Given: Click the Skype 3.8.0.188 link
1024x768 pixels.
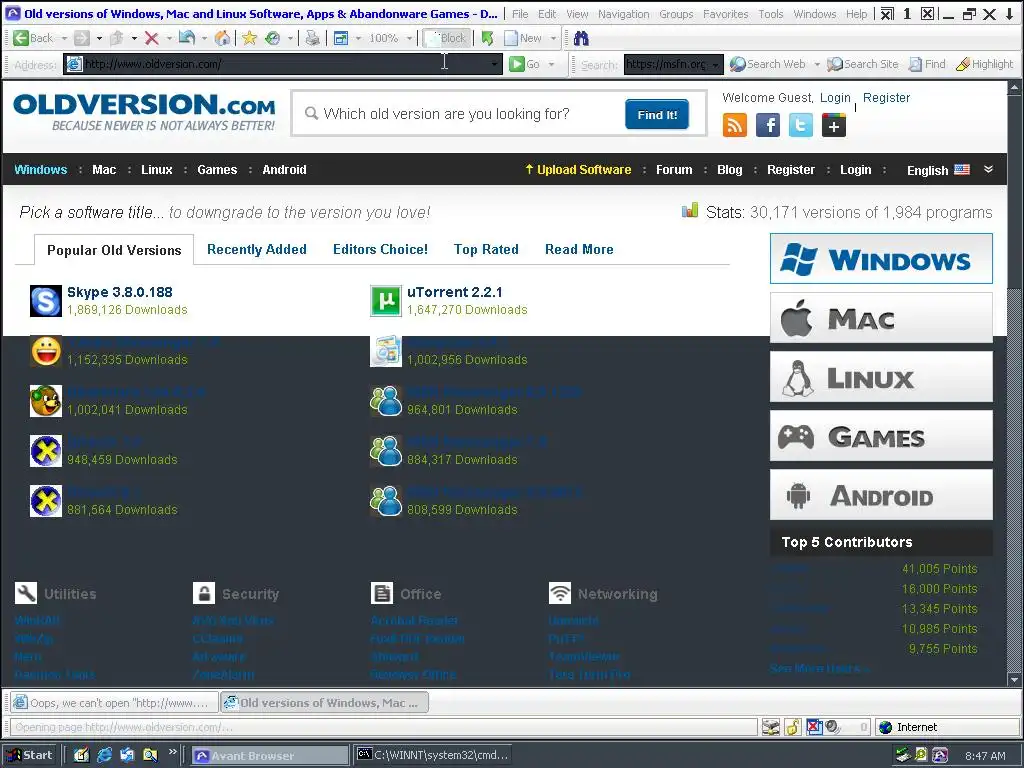Looking at the screenshot, I should coord(120,292).
